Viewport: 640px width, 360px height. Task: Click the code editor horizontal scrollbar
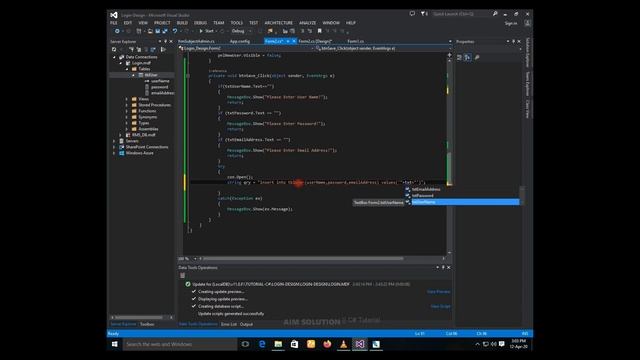pyautogui.click(x=303, y=258)
